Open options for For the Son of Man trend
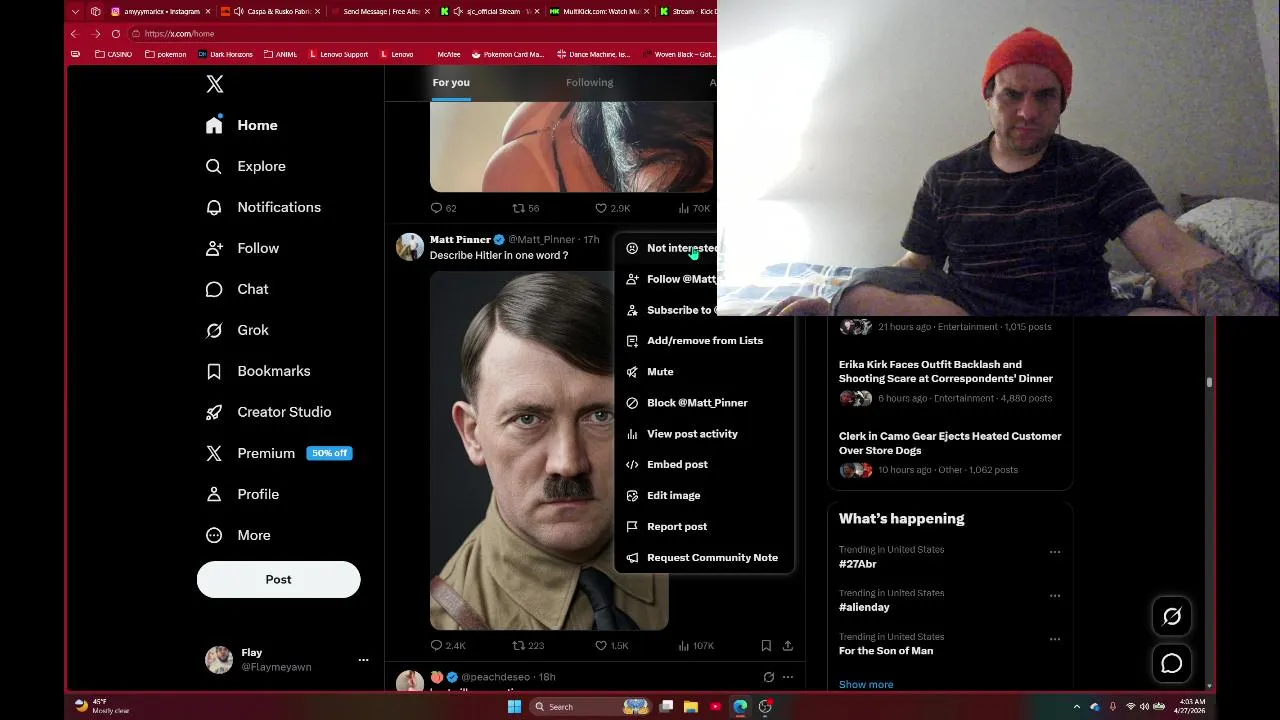Screen dimensions: 1280x720 tap(1054, 639)
